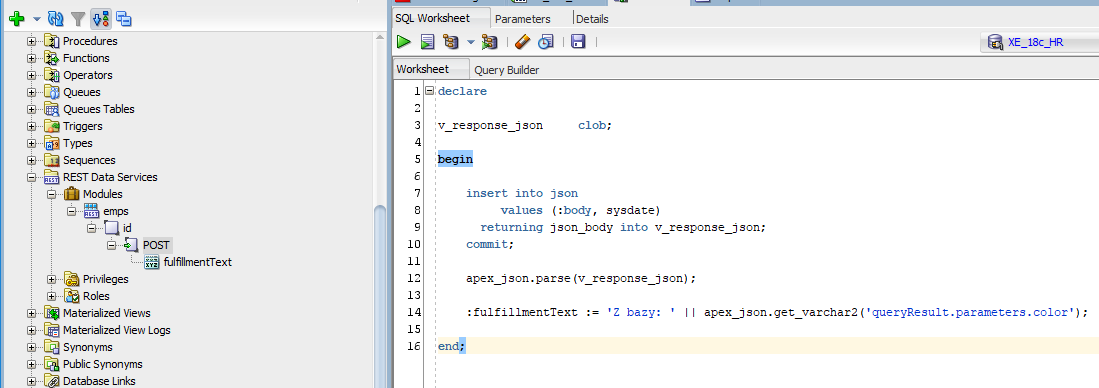Expand the Queues node

coord(32,92)
